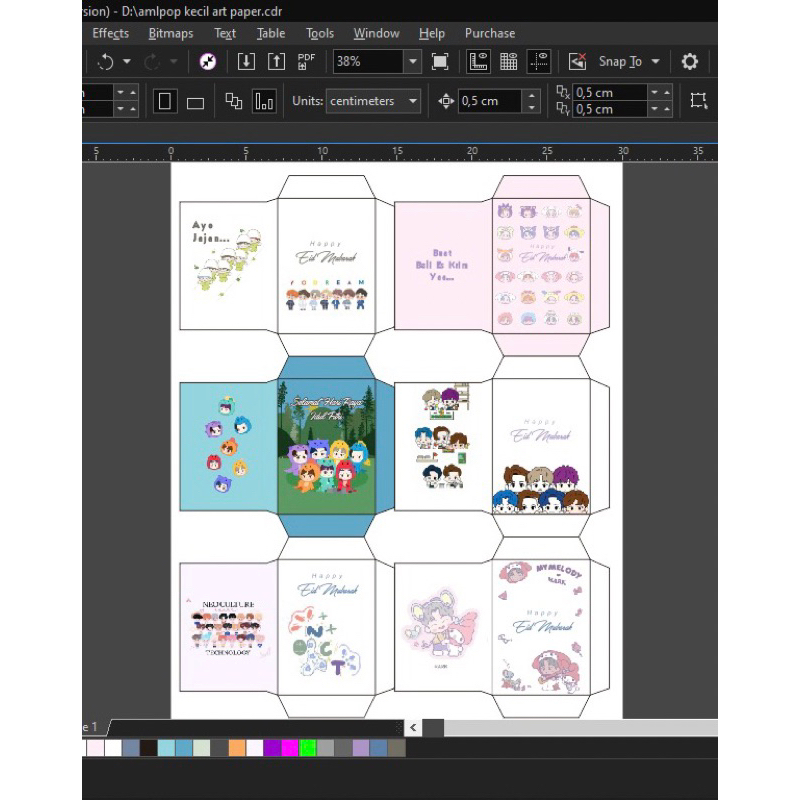Open the Units centimeters dropdown

point(413,101)
